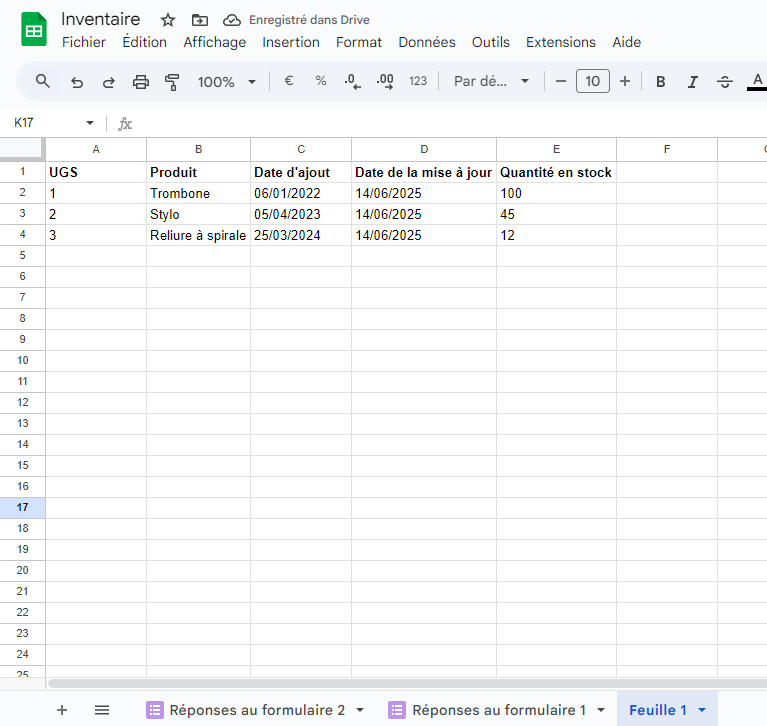Open the search menus magnifier icon

tap(43, 81)
